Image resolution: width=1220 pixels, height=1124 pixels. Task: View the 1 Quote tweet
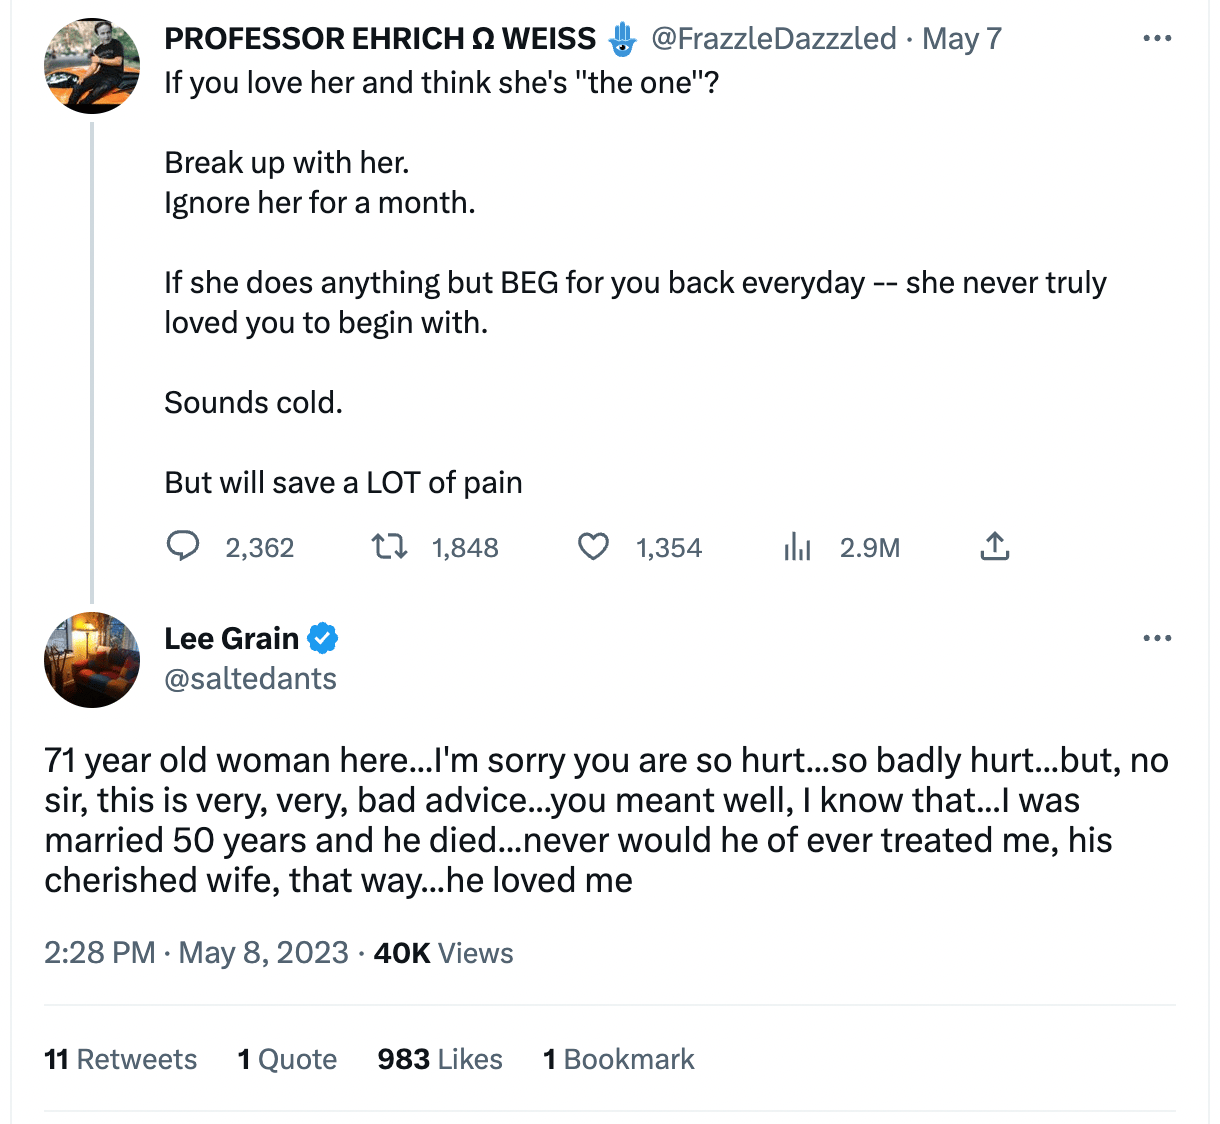tap(287, 1059)
